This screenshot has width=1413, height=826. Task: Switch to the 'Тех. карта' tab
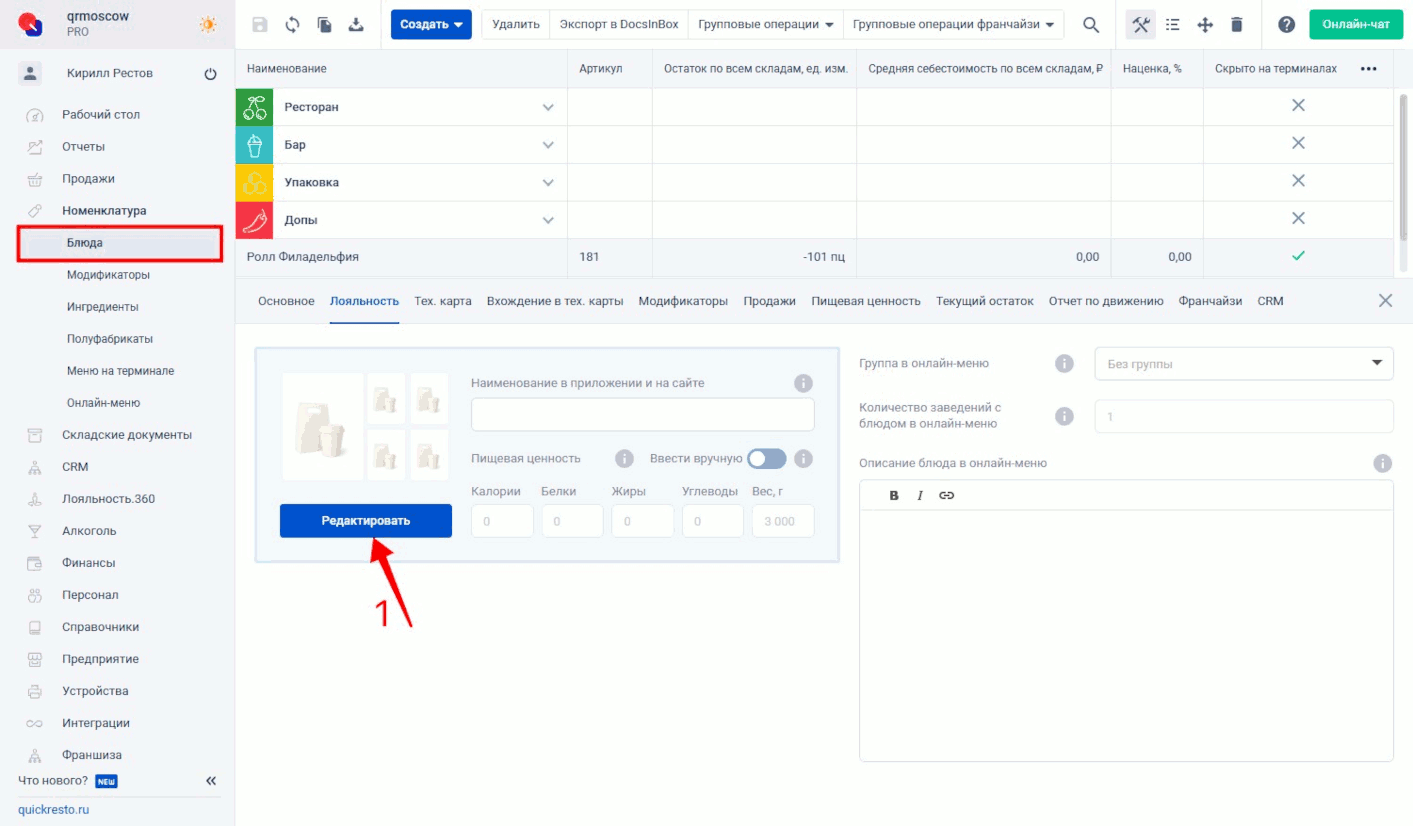pos(442,301)
